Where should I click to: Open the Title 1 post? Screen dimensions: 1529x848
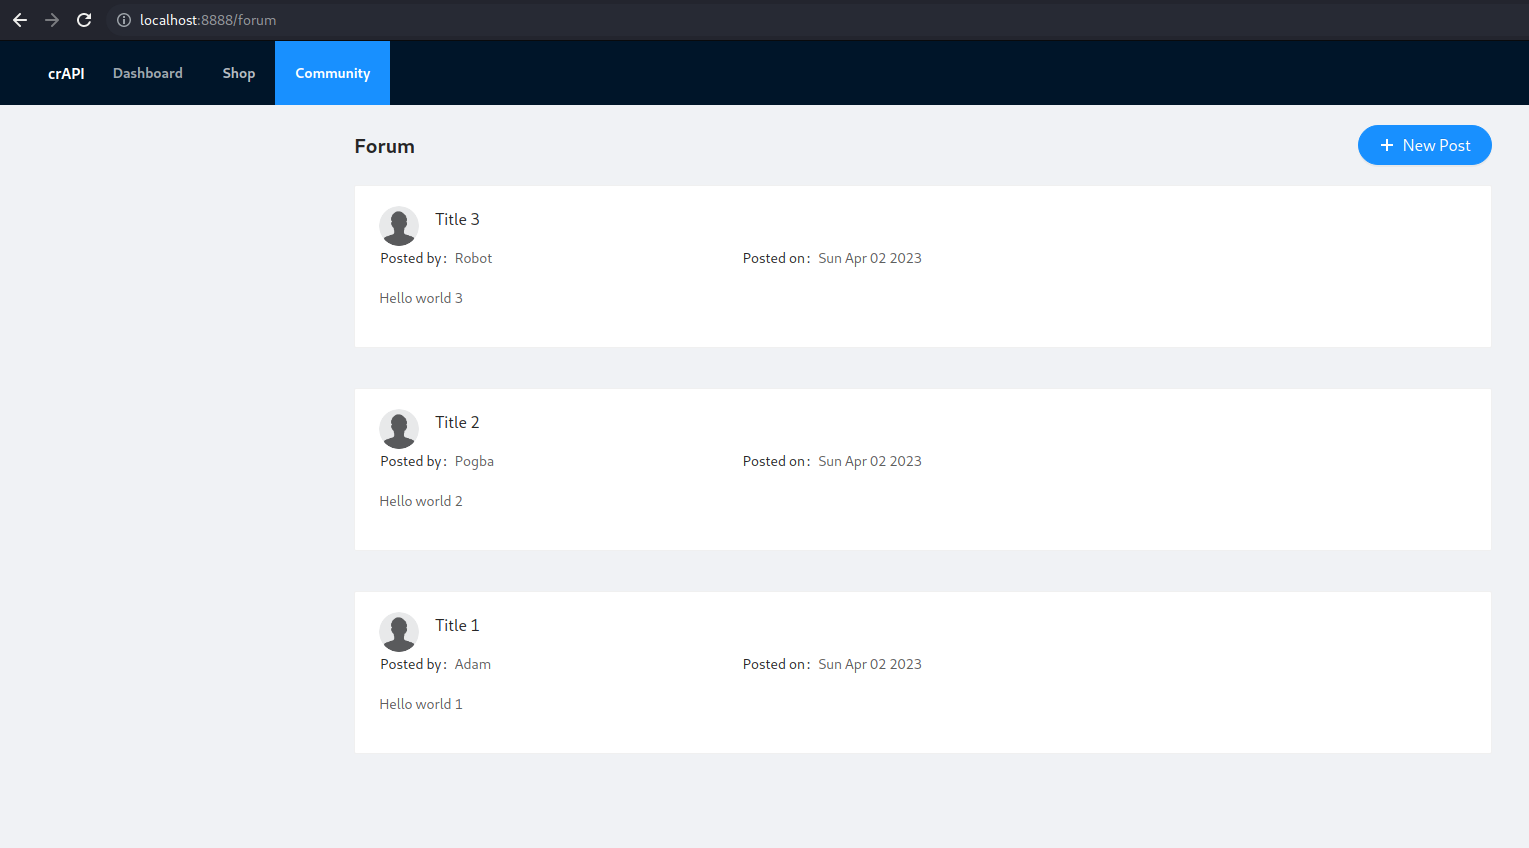coord(457,625)
